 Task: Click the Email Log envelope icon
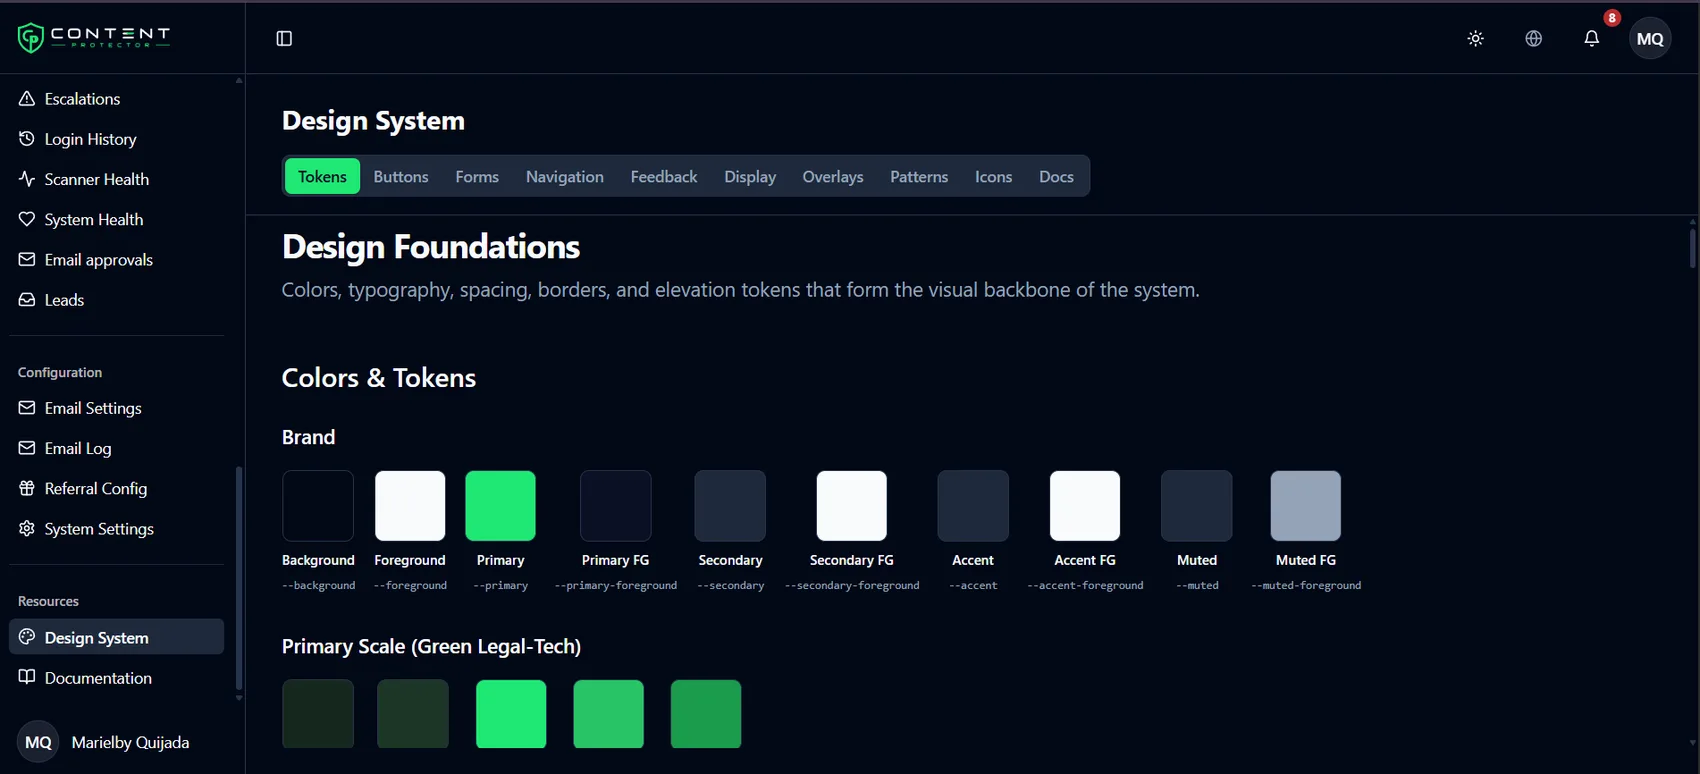point(27,448)
